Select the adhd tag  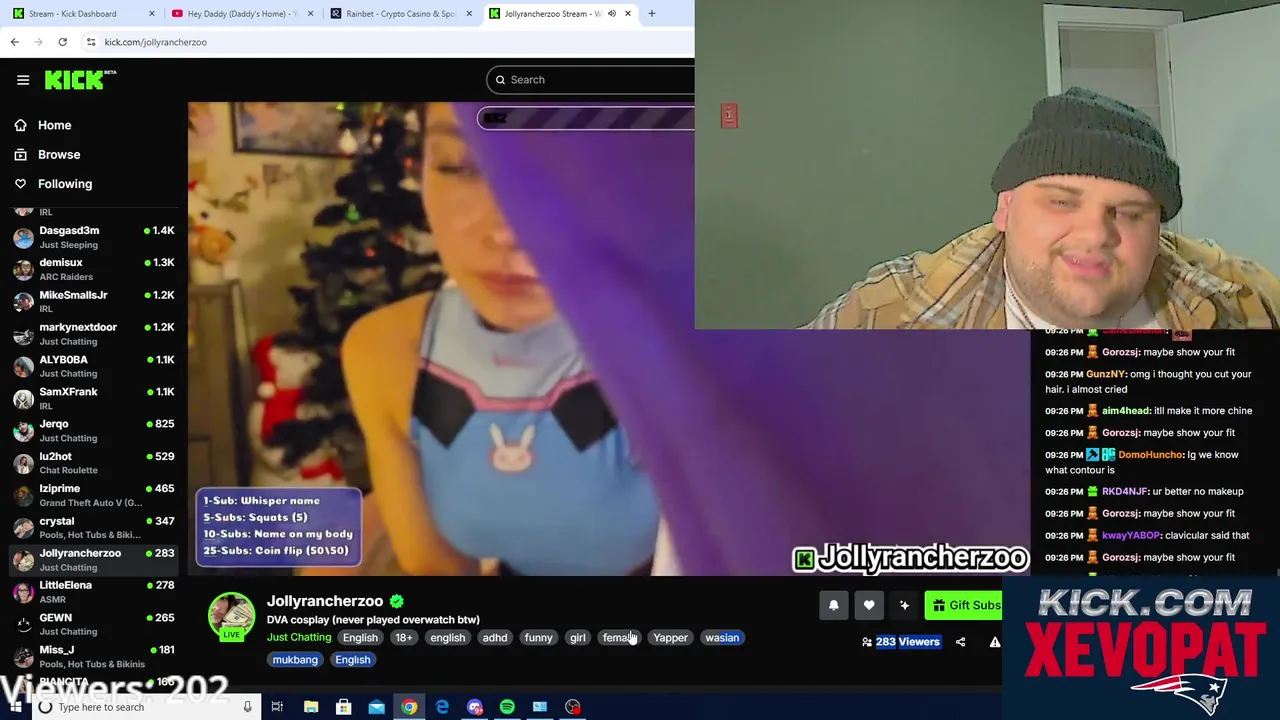(495, 638)
